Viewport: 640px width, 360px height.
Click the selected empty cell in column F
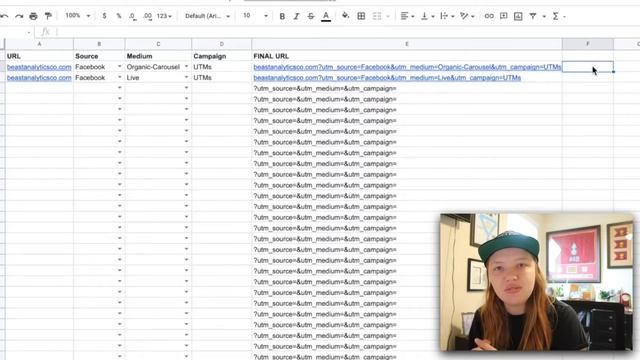[588, 67]
